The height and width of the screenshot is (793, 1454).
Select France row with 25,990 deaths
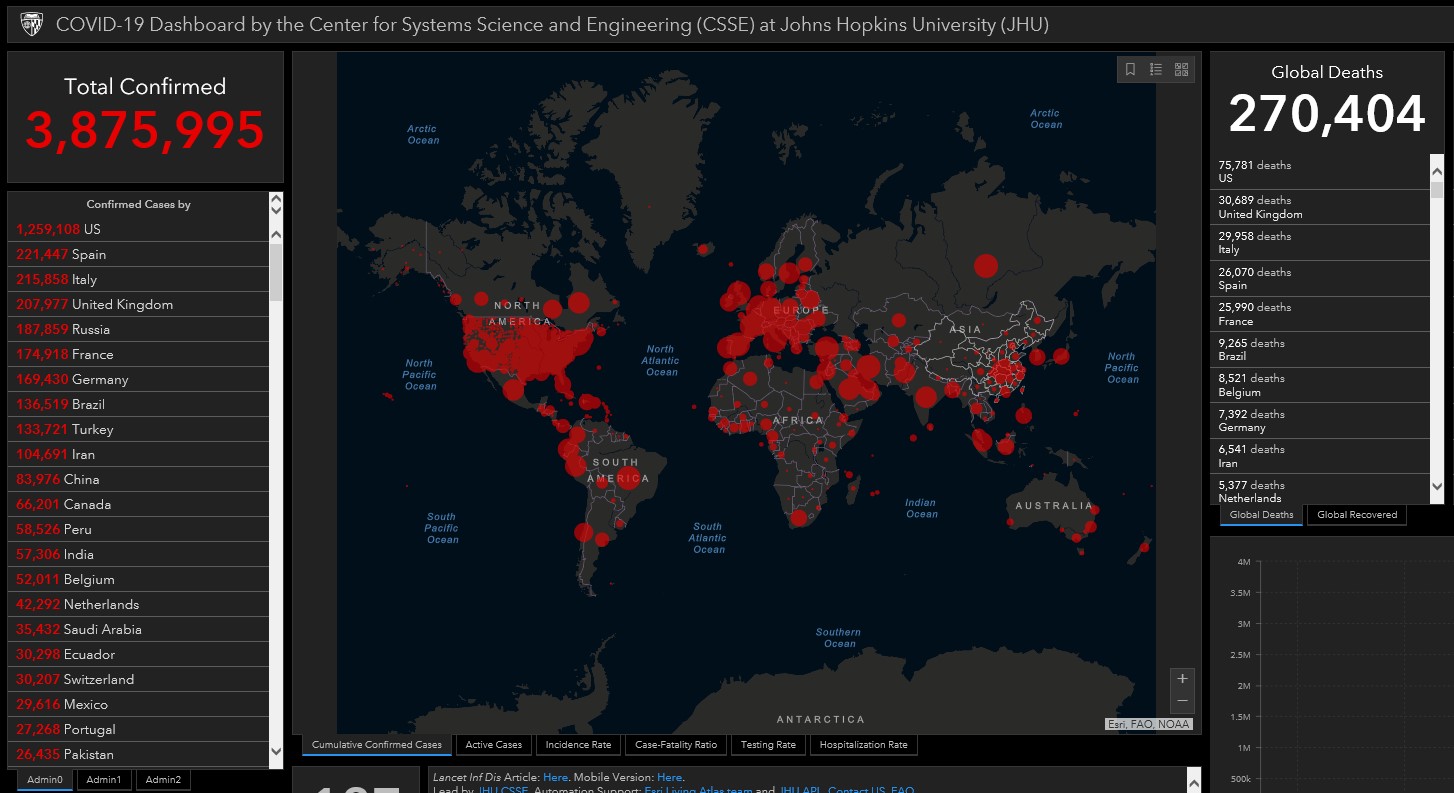1320,314
